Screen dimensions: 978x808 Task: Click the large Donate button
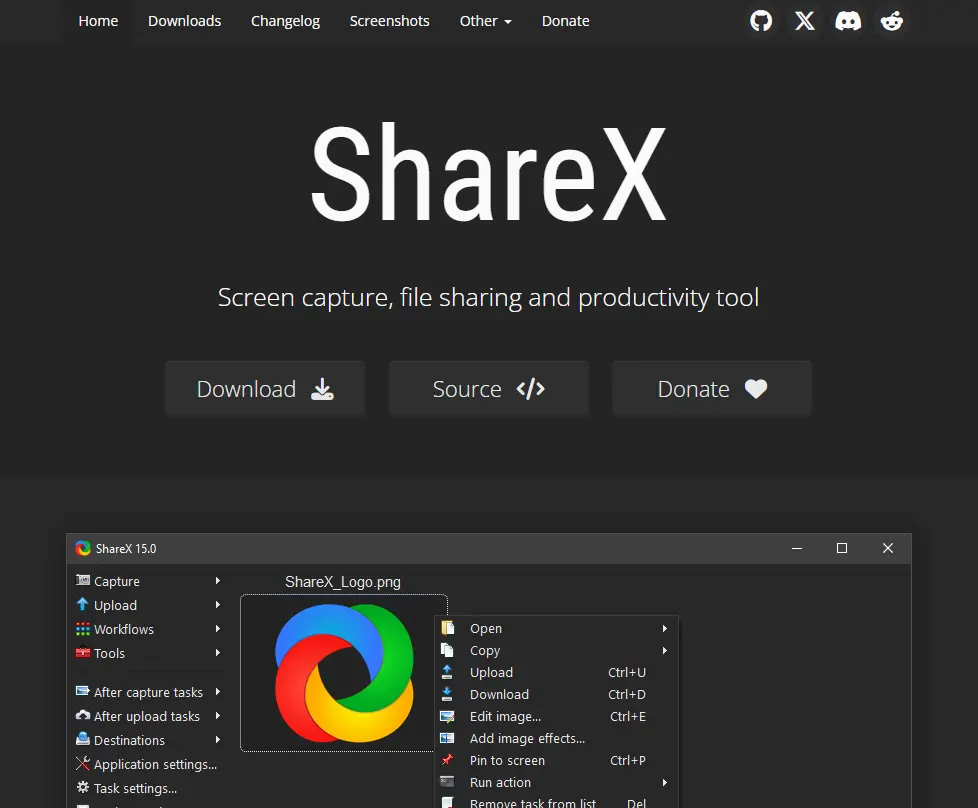tap(712, 389)
